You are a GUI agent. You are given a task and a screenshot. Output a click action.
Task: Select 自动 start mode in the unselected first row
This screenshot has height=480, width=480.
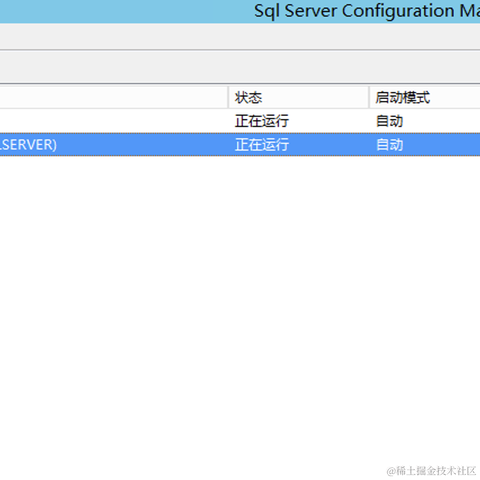389,121
